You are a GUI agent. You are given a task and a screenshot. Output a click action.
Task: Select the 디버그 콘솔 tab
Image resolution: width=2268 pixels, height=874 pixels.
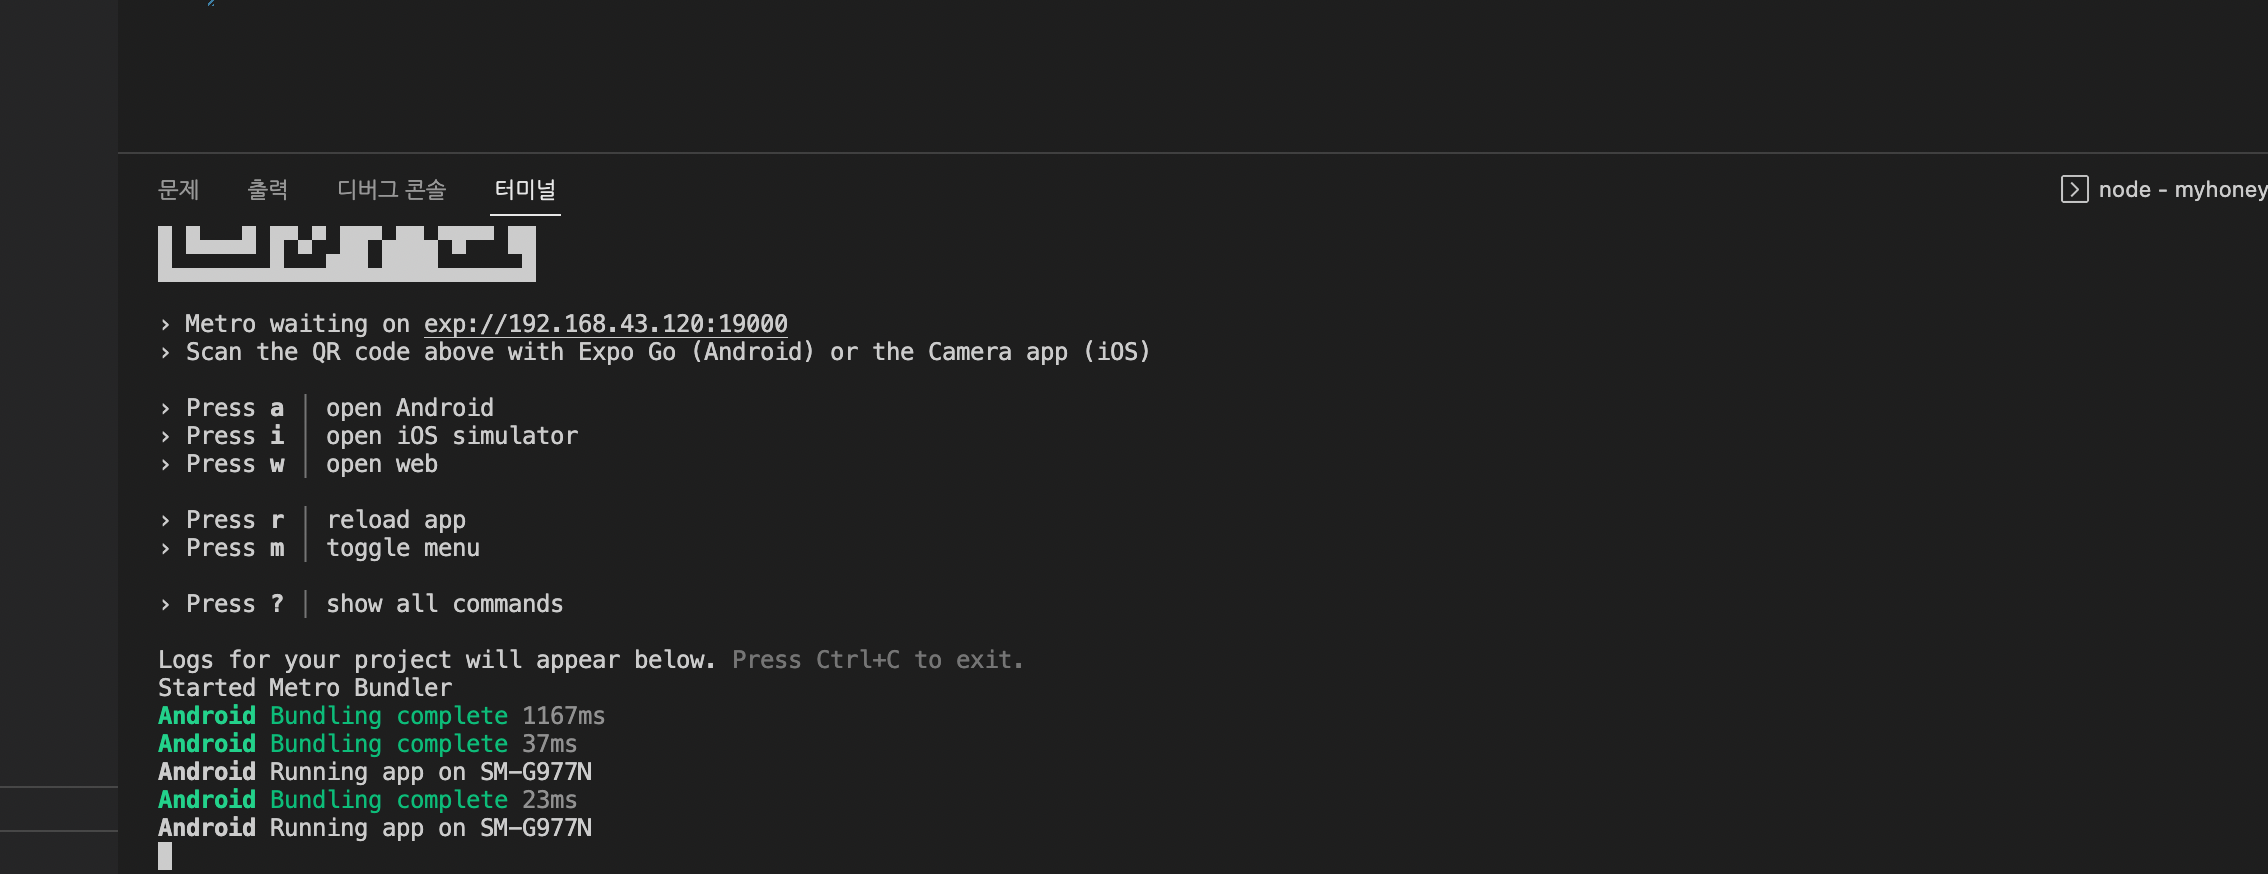392,189
